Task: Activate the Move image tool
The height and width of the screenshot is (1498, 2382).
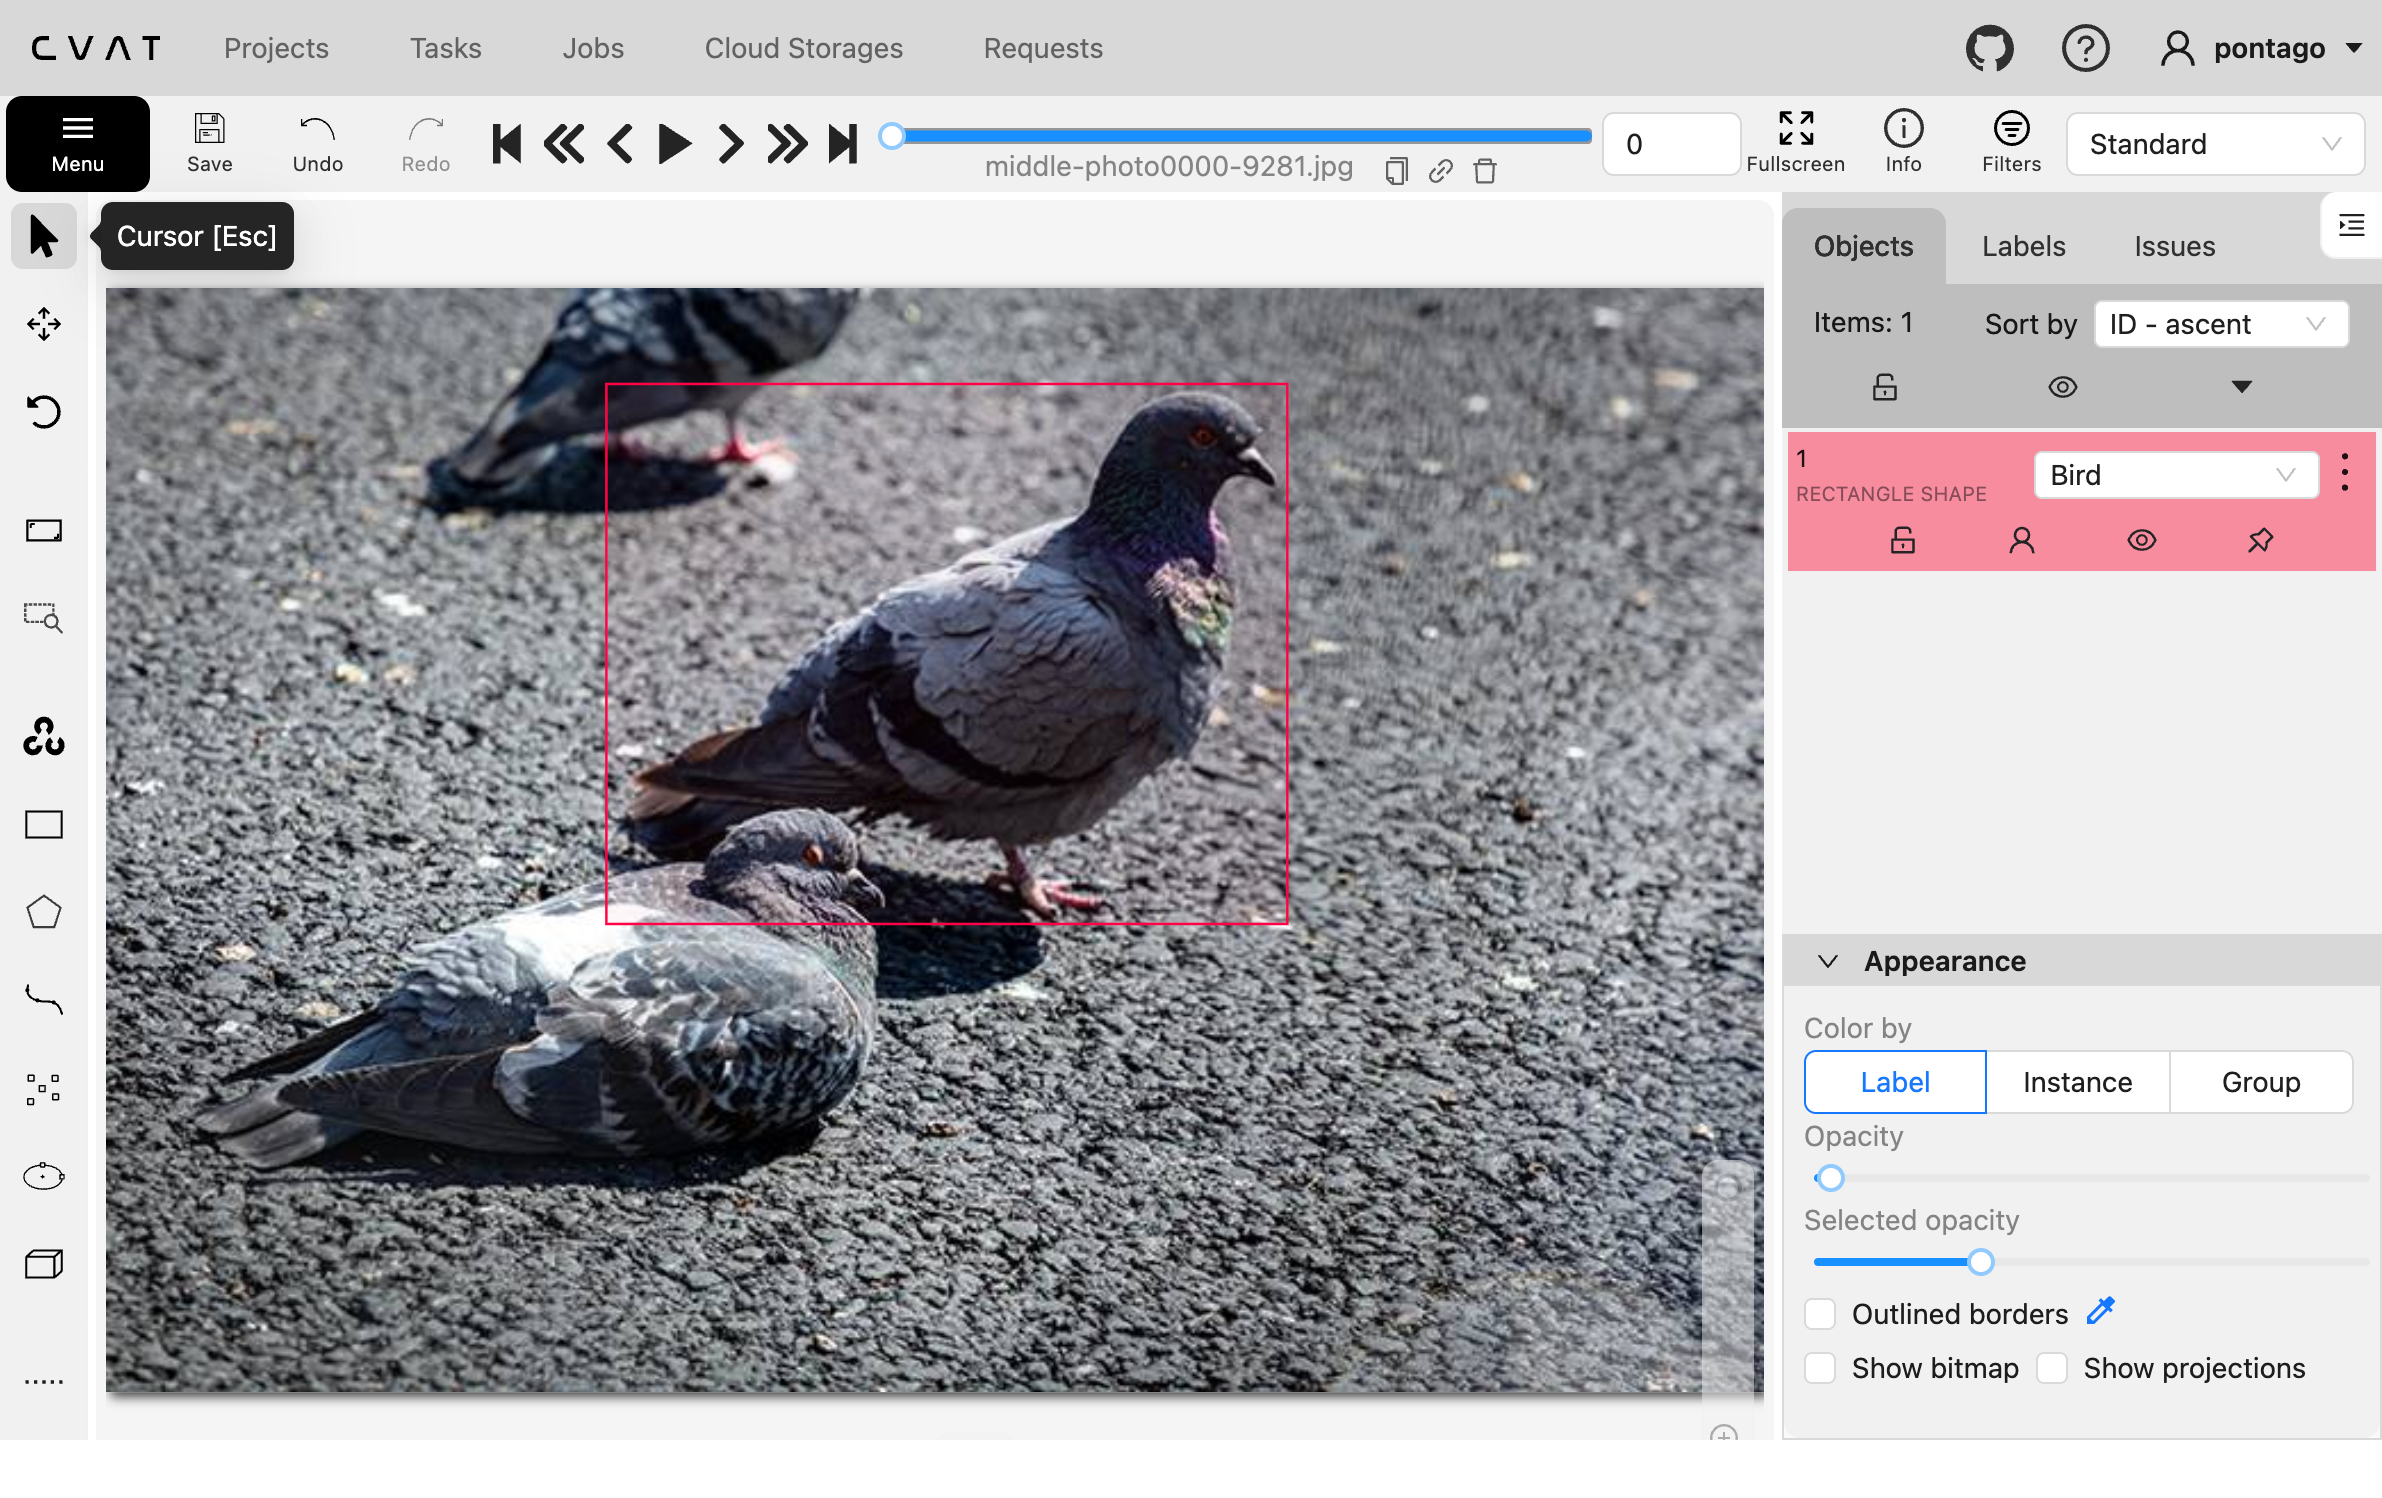Action: pos(44,324)
